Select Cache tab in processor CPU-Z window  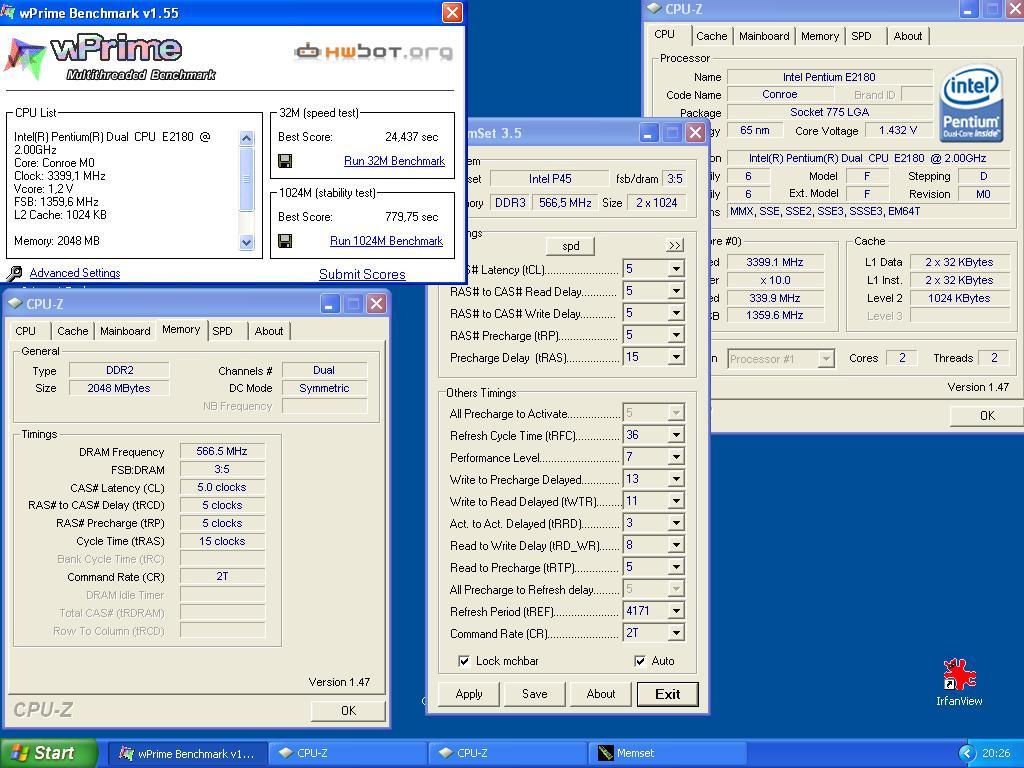pos(711,37)
